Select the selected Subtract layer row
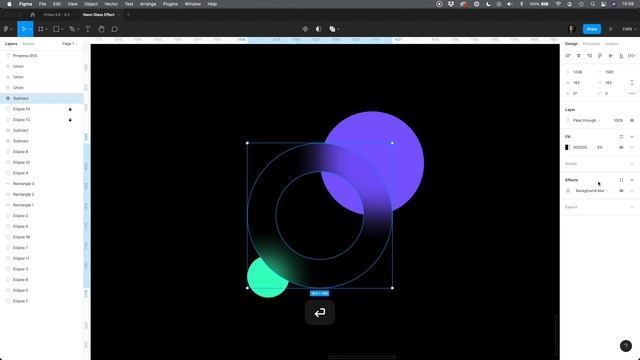This screenshot has height=360, width=640. 42,98
